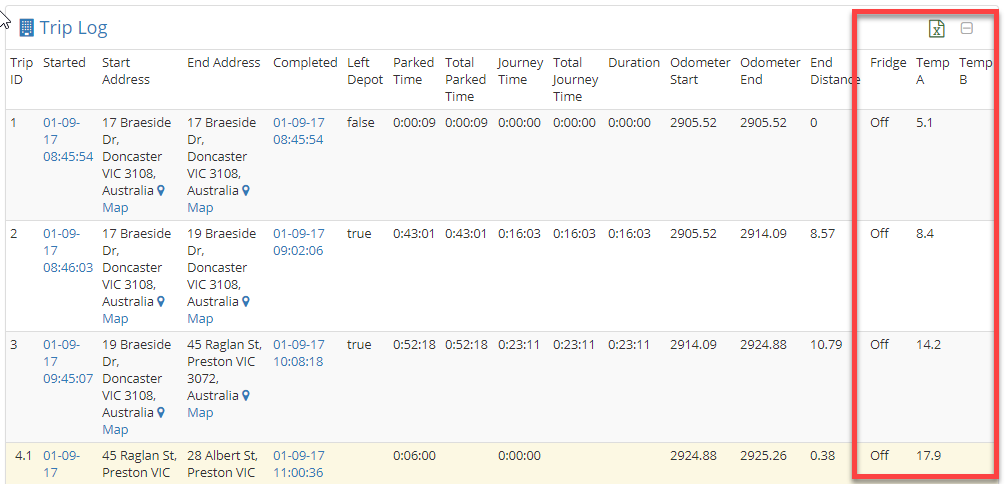Open trip 1 started time 08:45:54

(x=68, y=139)
